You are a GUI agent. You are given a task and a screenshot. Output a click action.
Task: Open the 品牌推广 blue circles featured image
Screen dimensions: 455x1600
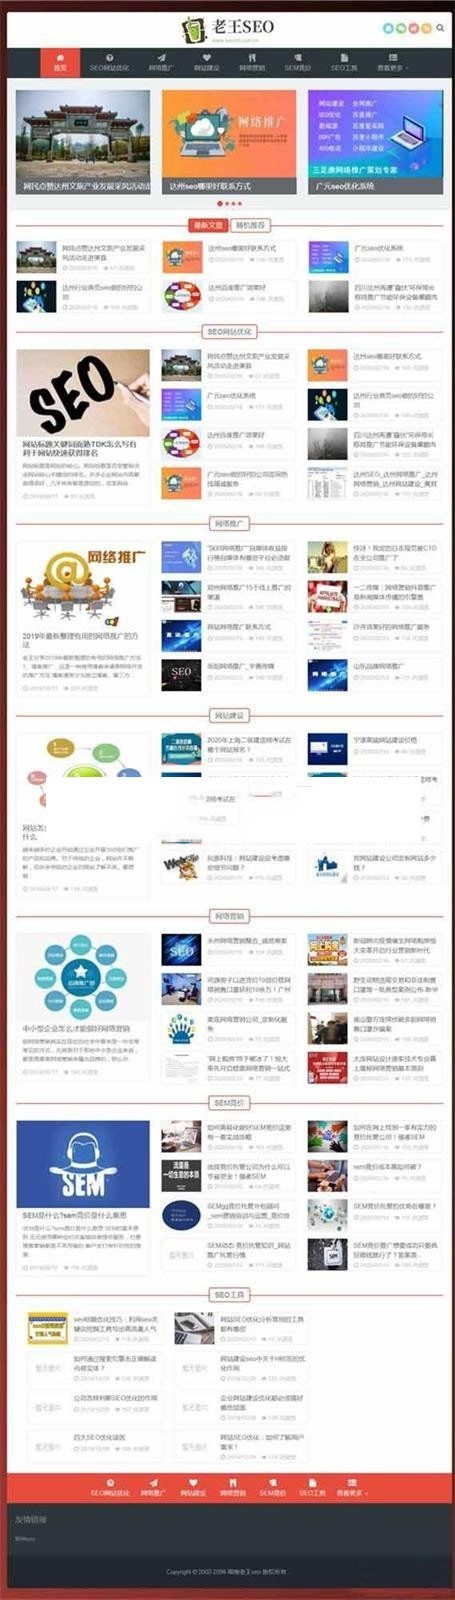click(x=83, y=977)
